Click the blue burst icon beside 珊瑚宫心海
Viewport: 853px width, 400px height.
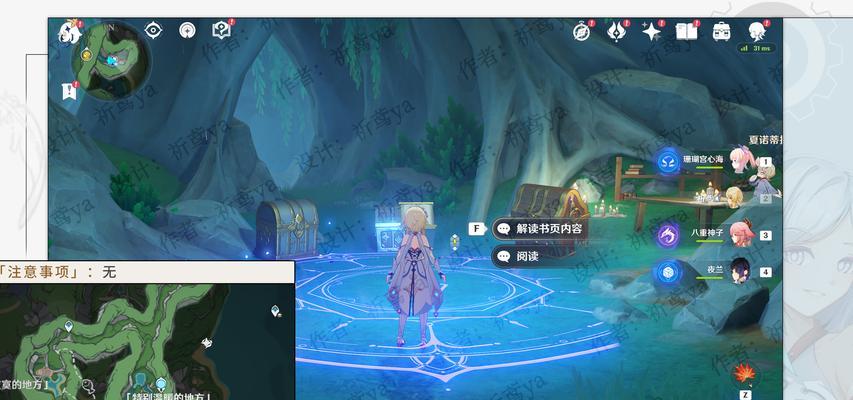pyautogui.click(x=668, y=162)
